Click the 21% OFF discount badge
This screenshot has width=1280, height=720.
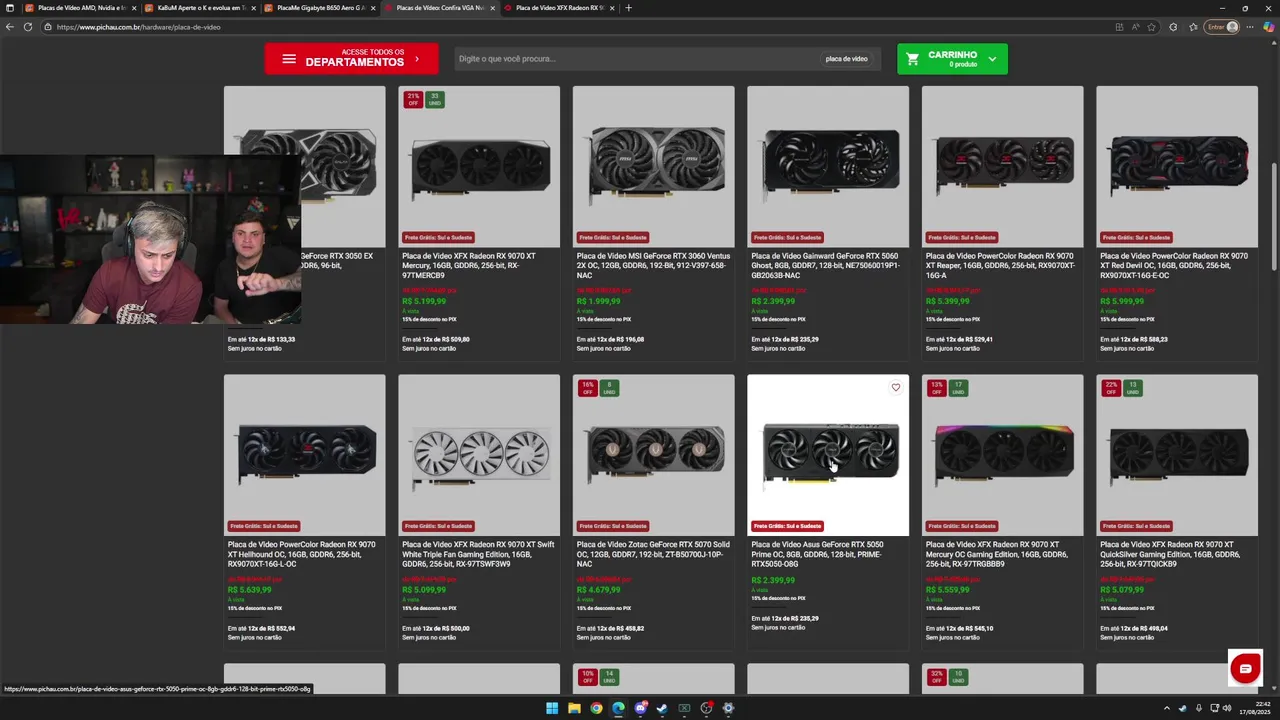(413, 99)
